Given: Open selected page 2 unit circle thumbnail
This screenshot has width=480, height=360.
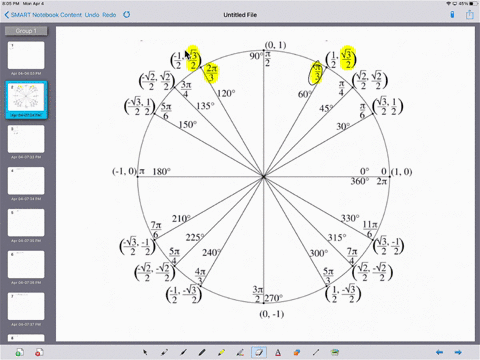Looking at the screenshot, I should point(26,97).
